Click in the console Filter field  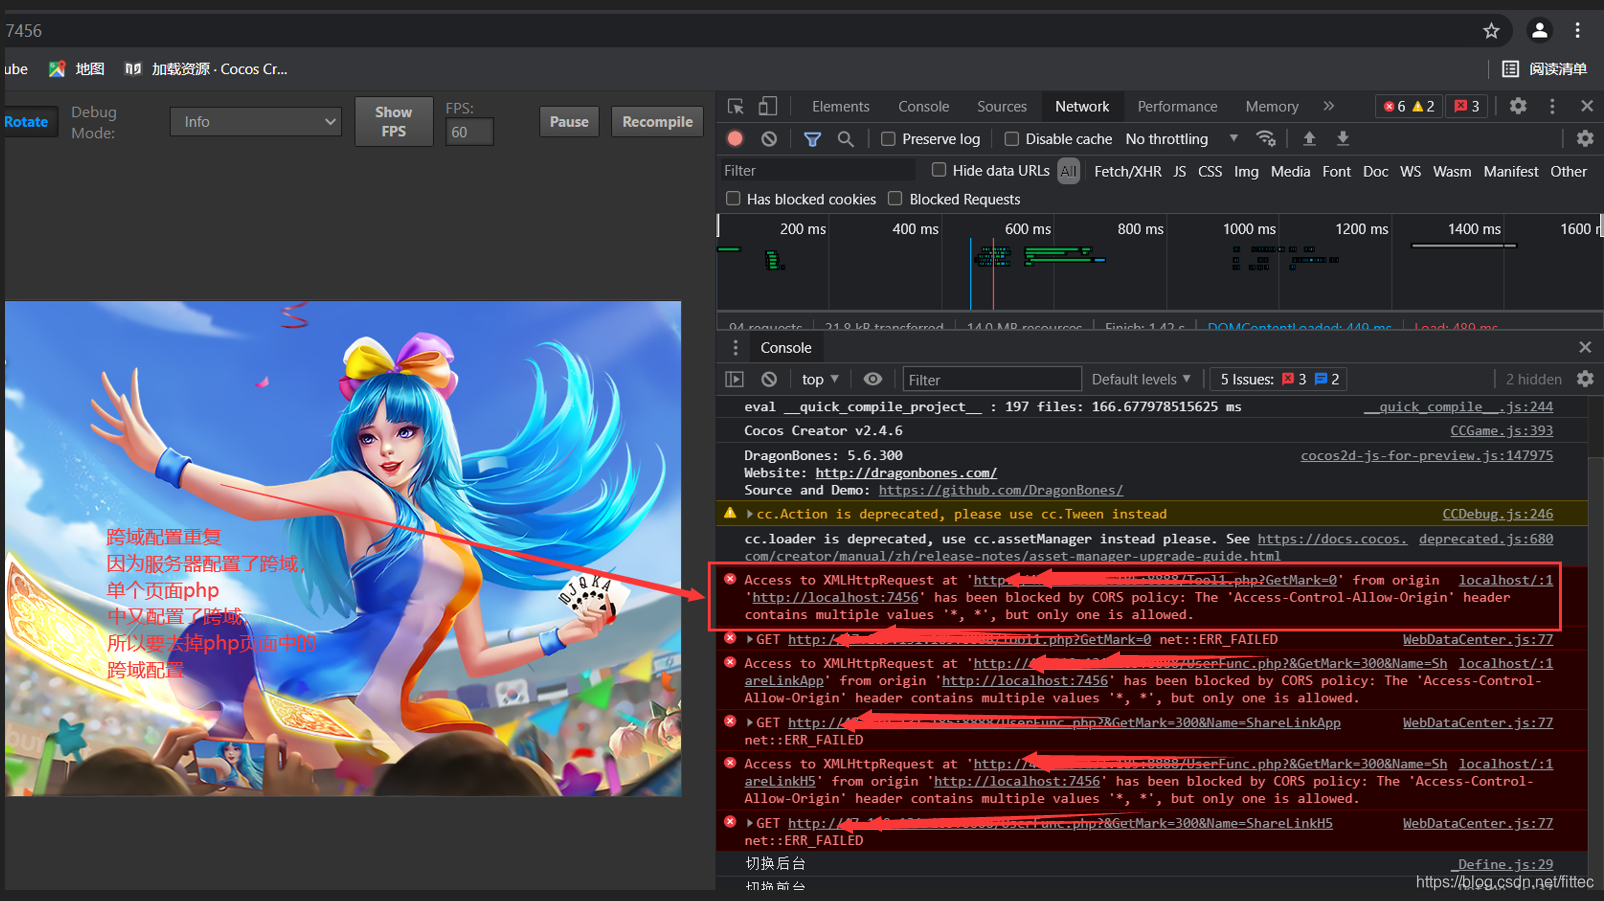[x=992, y=379]
